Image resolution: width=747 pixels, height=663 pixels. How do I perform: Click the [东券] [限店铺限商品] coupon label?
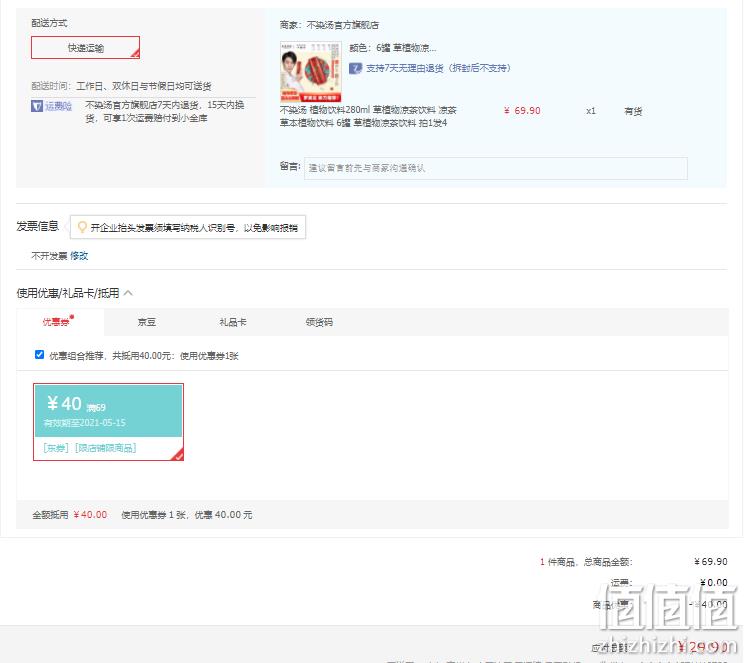click(90, 448)
